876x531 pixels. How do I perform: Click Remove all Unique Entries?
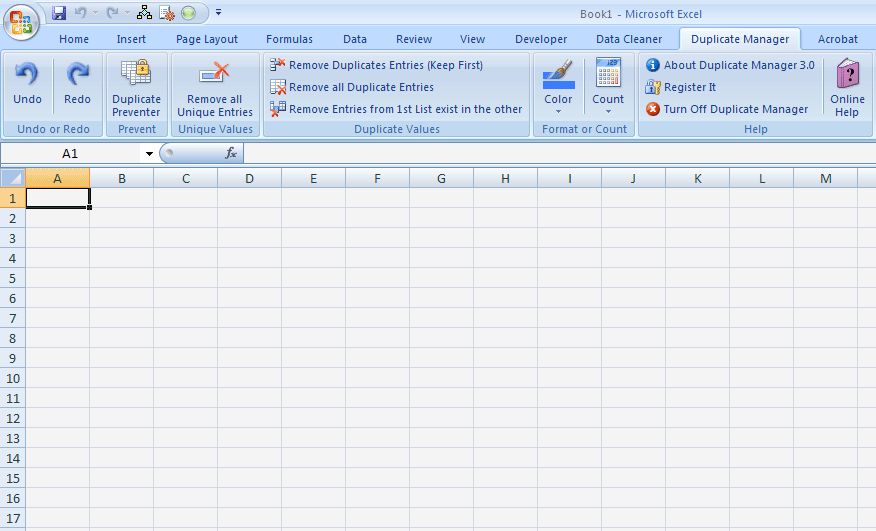click(x=215, y=88)
